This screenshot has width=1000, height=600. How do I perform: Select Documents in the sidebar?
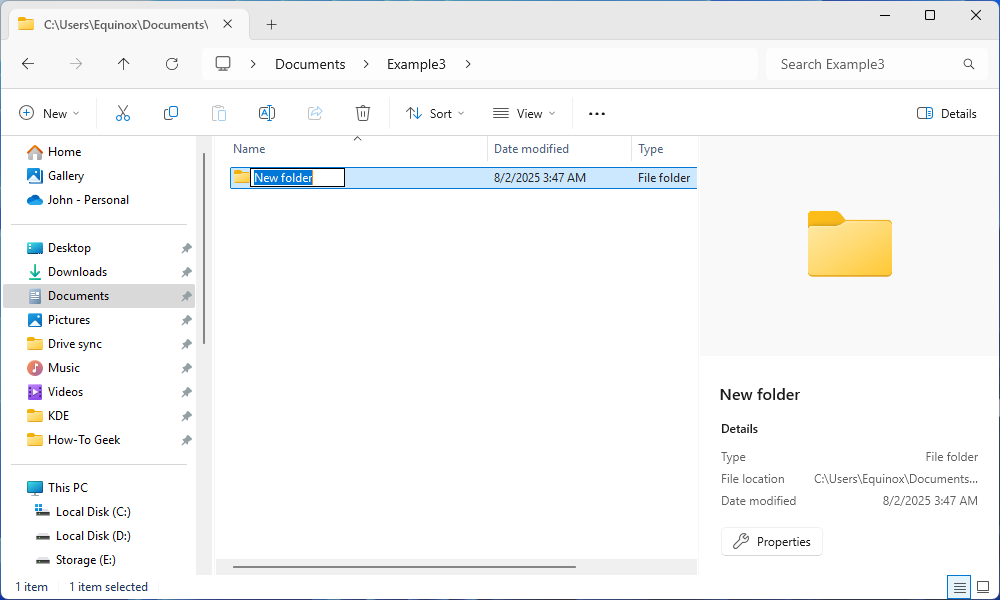pyautogui.click(x=99, y=296)
